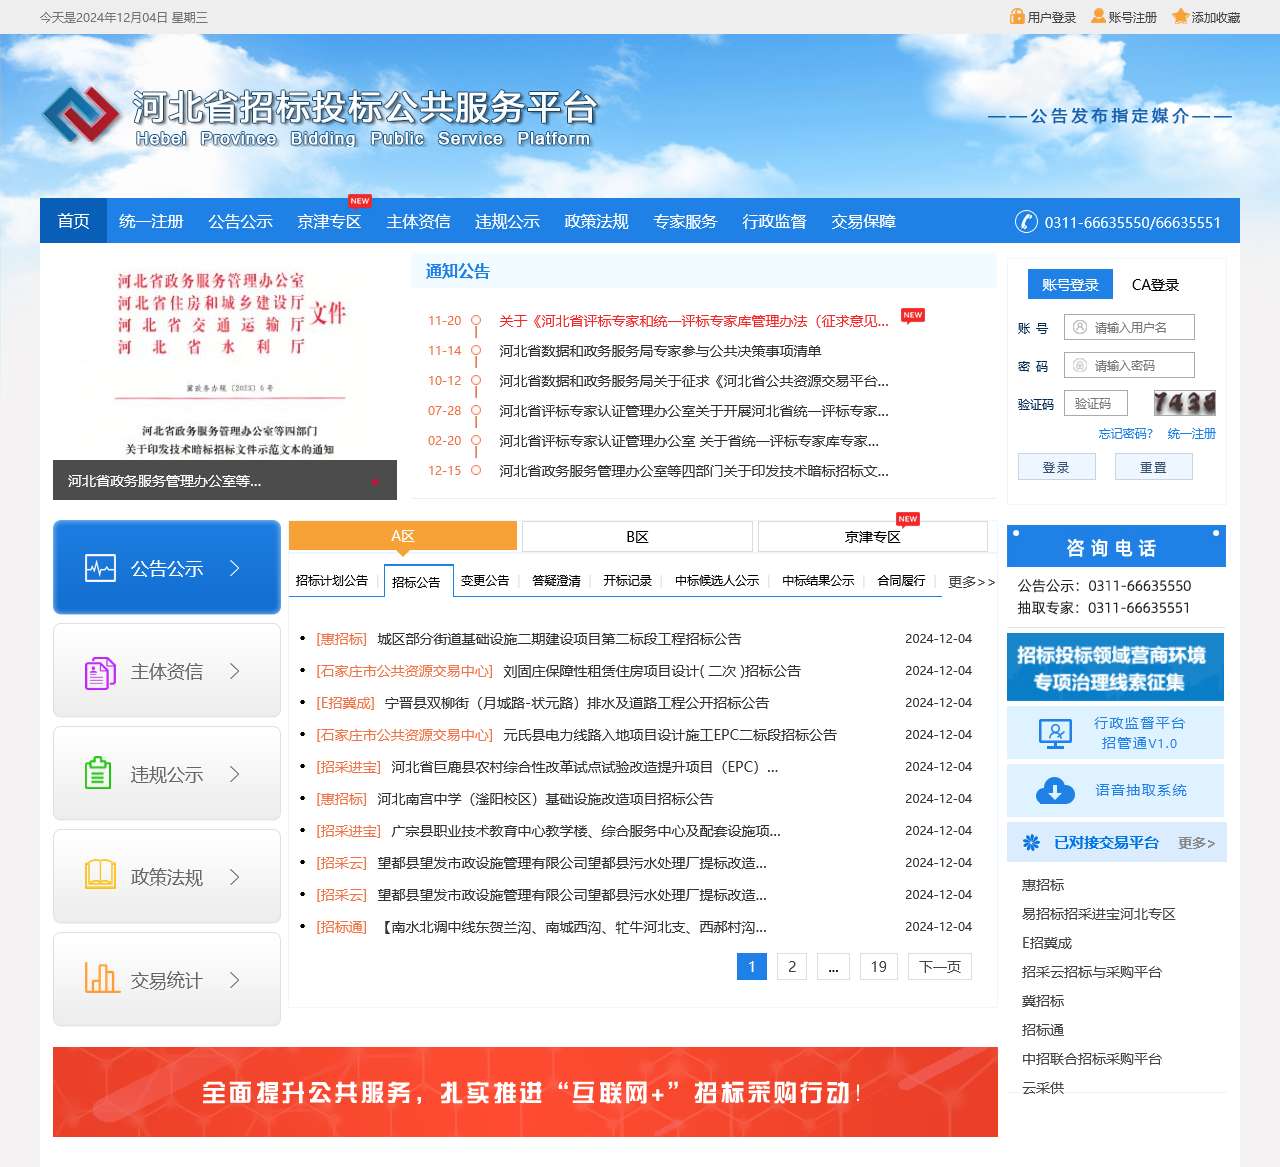The image size is (1280, 1167).
Task: Click the phone icon beside hotline number
Action: click(1026, 221)
